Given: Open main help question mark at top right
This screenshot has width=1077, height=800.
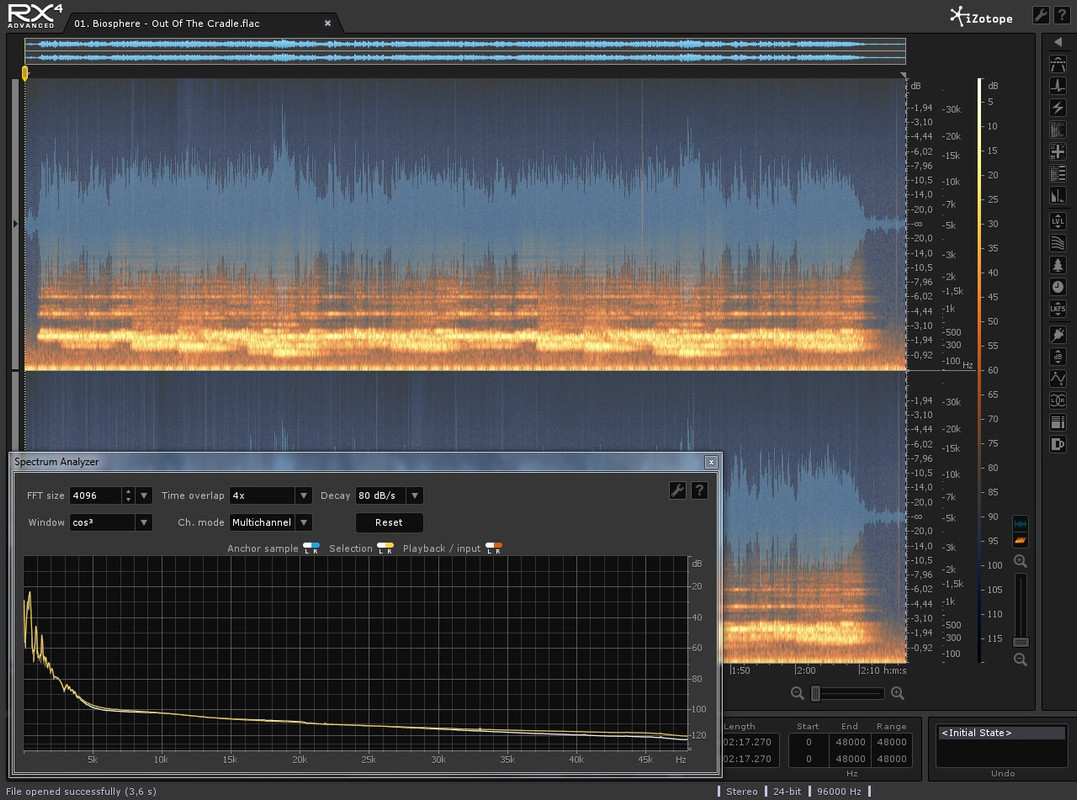Looking at the screenshot, I should point(1061,15).
